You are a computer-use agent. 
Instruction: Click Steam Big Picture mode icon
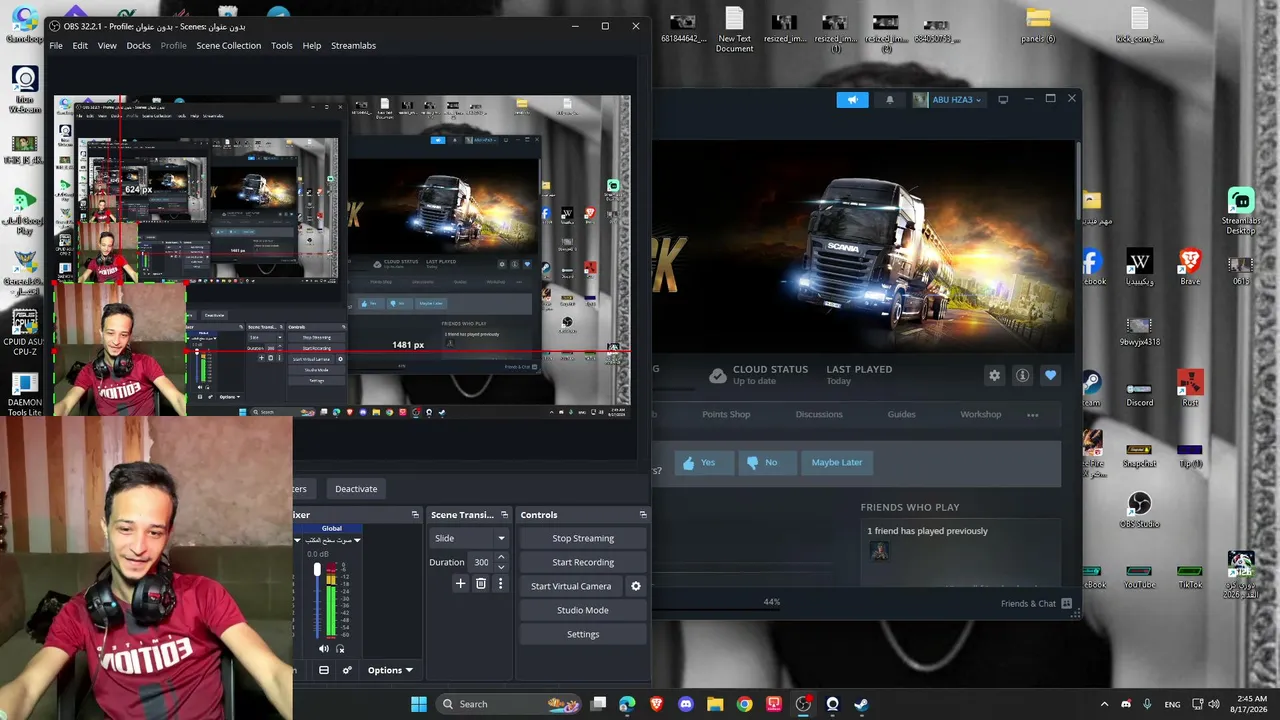click(x=1003, y=99)
